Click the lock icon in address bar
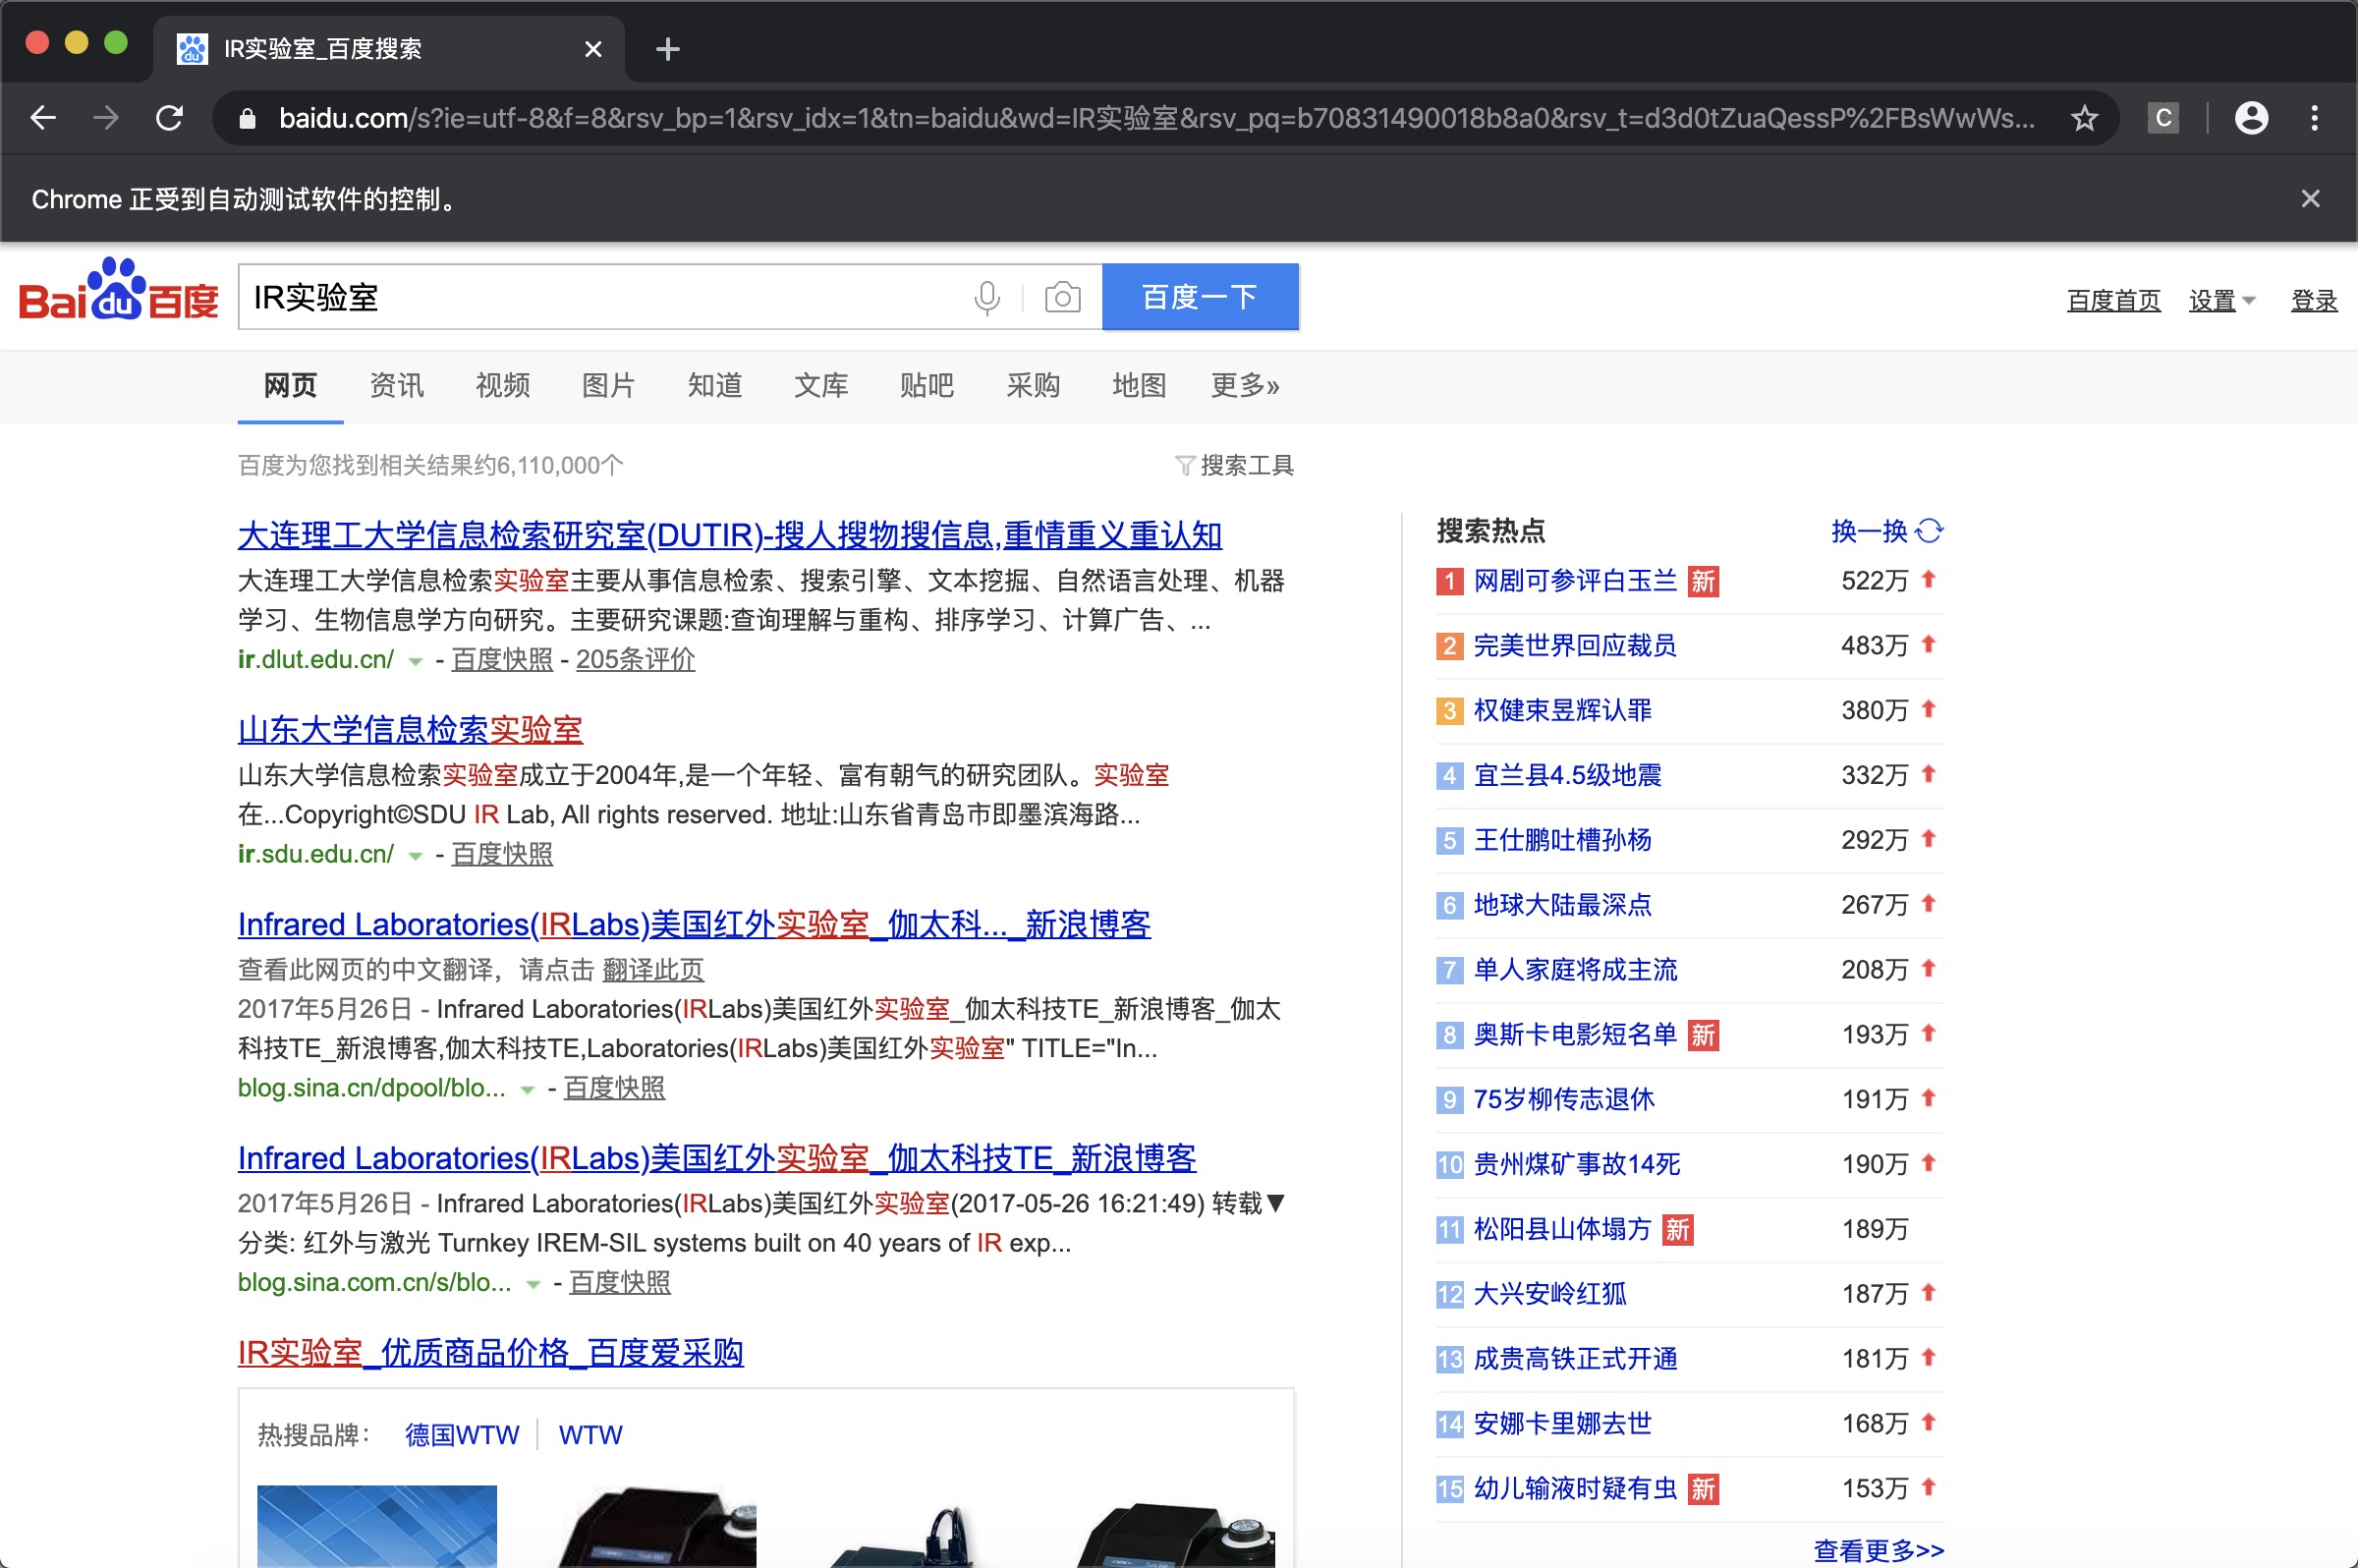2358x1568 pixels. (247, 119)
